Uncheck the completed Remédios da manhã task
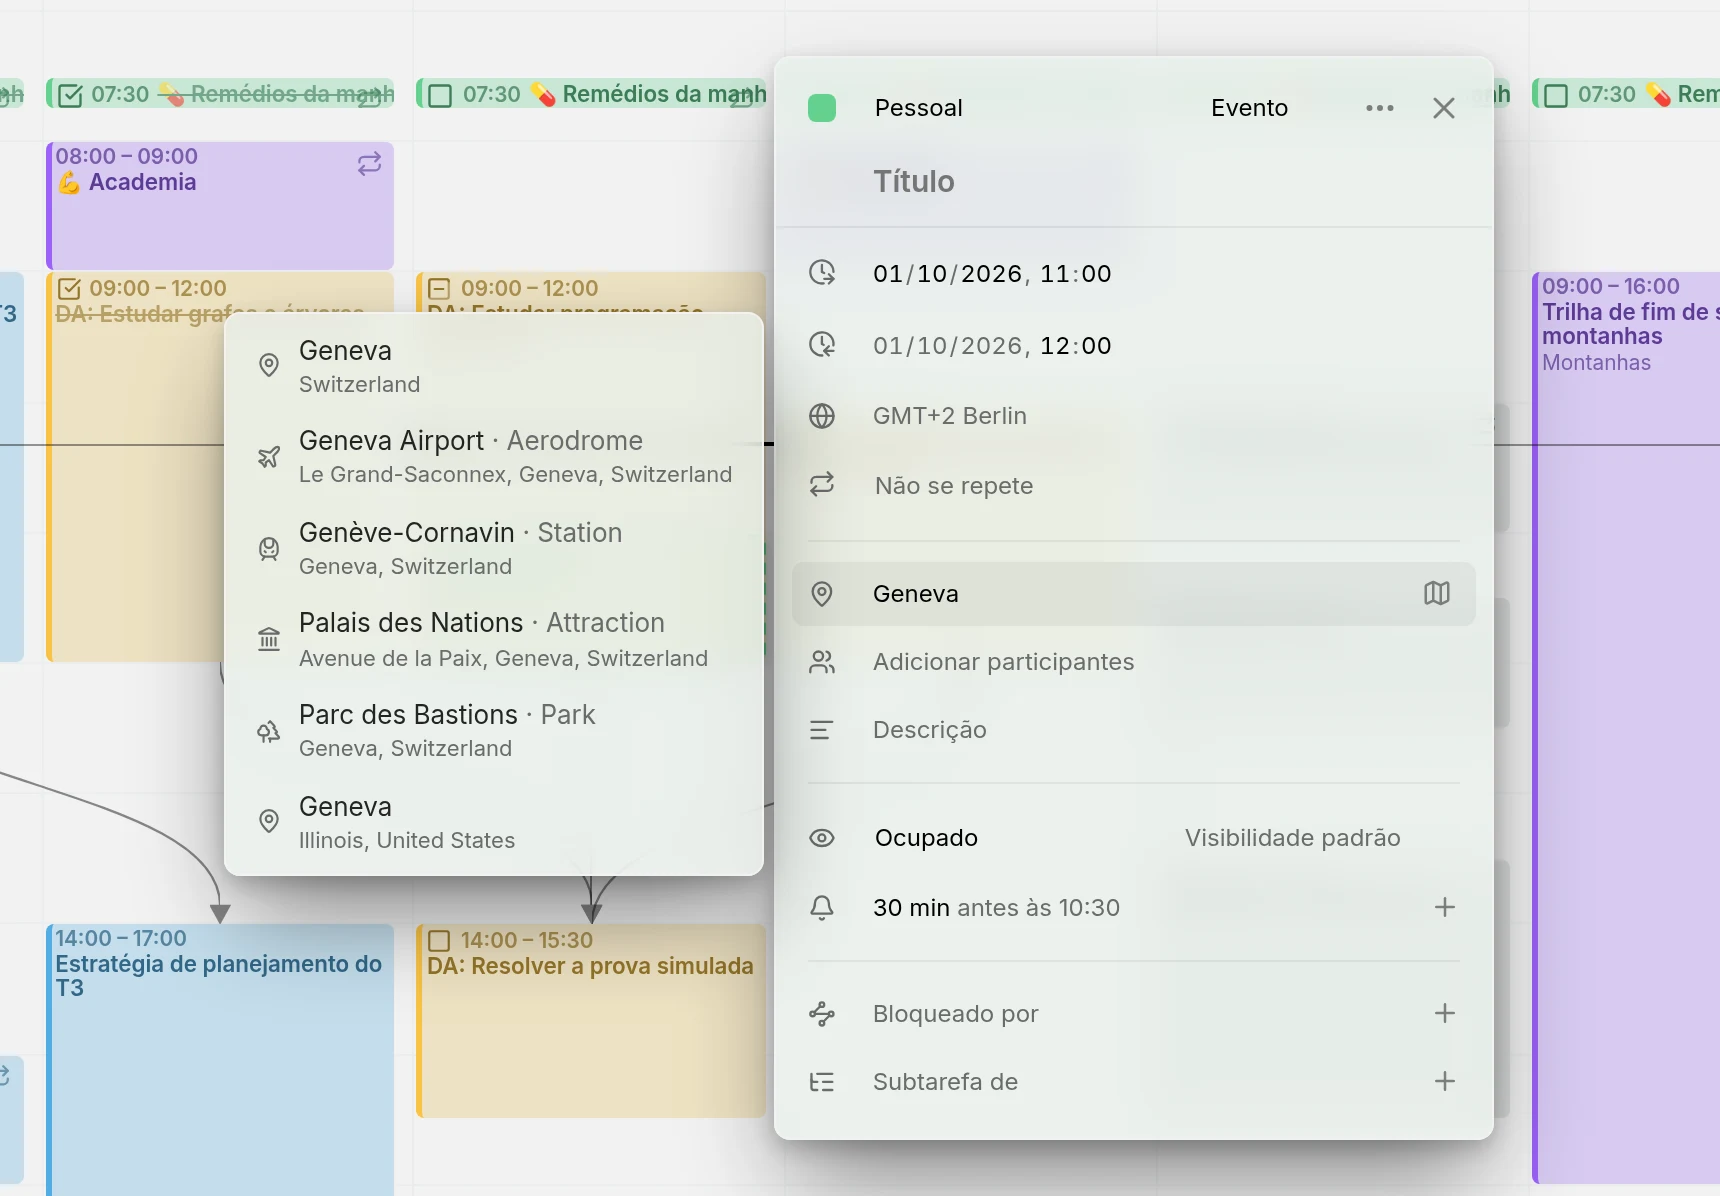 (70, 95)
